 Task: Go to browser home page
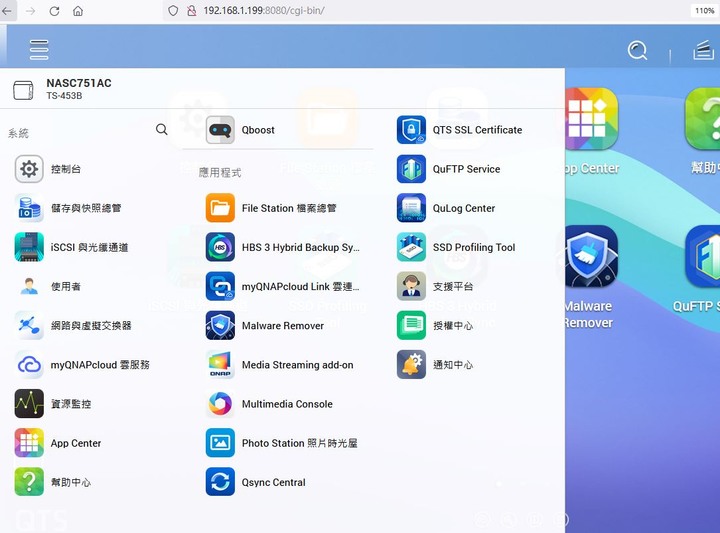[x=78, y=11]
